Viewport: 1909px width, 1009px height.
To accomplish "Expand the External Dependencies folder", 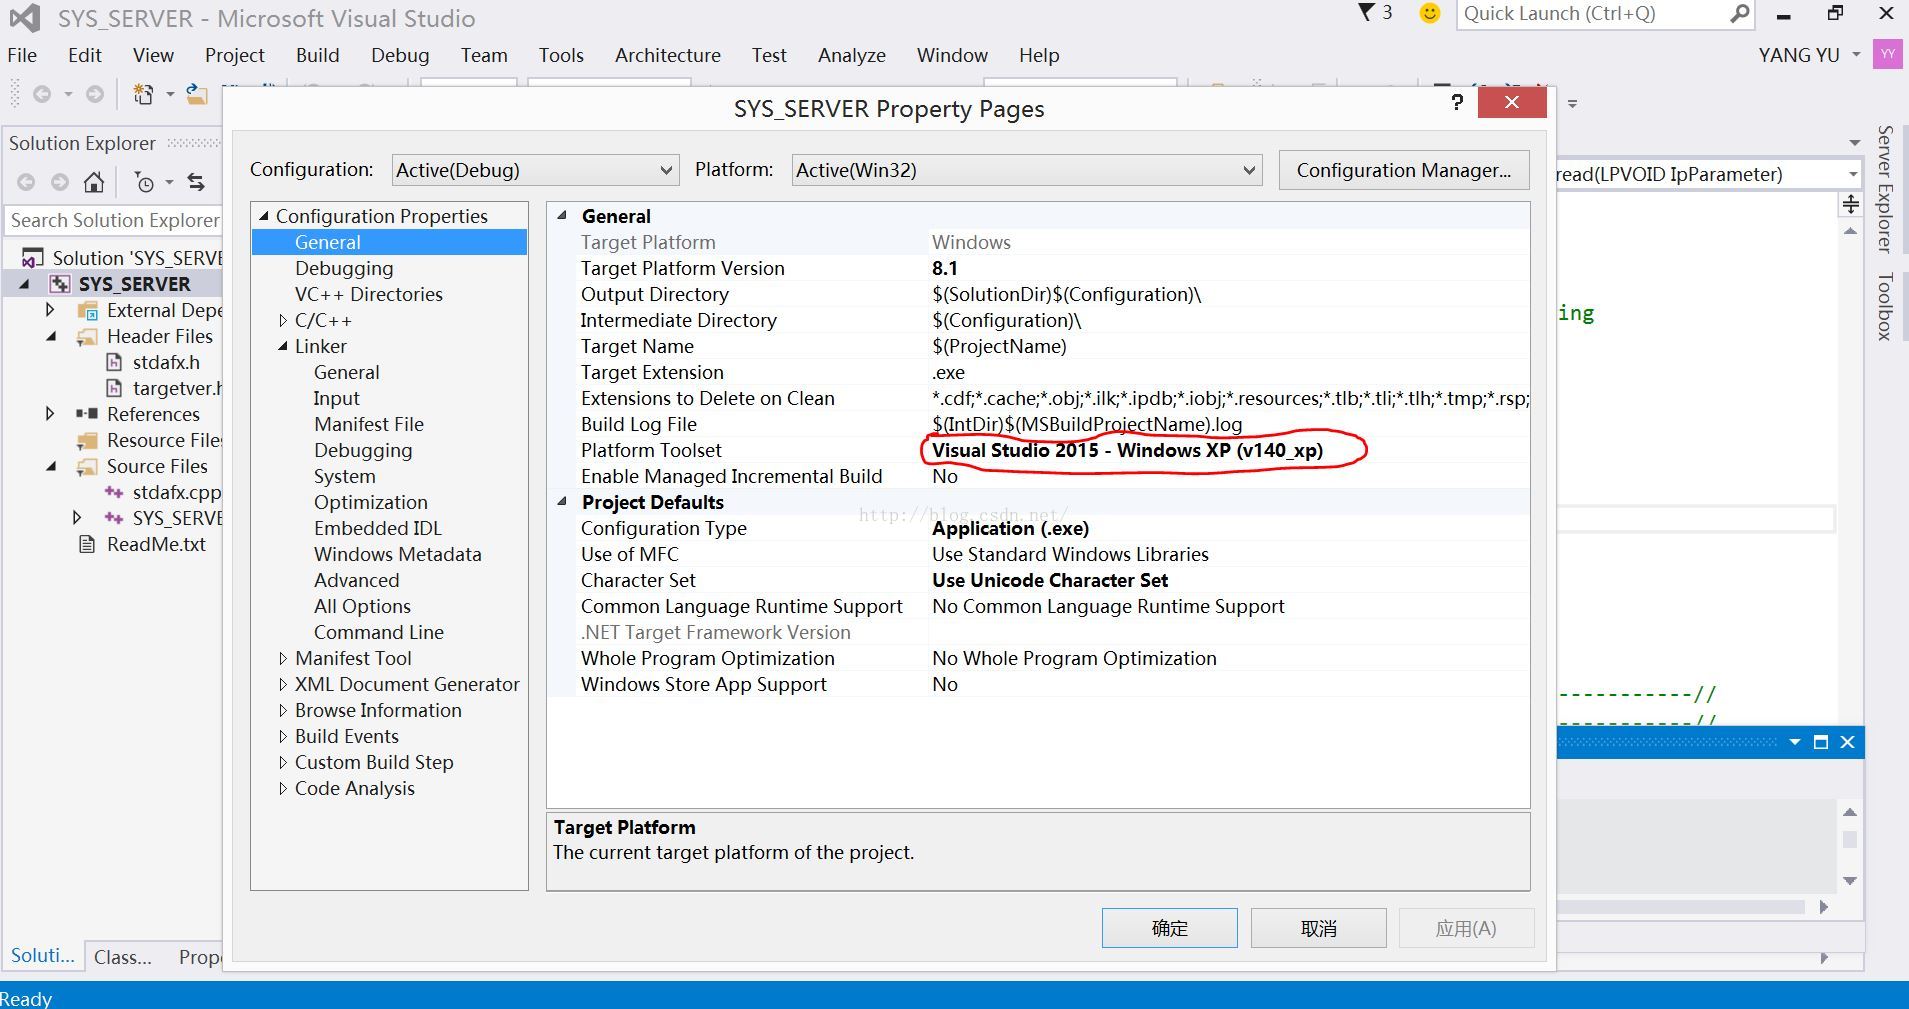I will pyautogui.click(x=50, y=310).
